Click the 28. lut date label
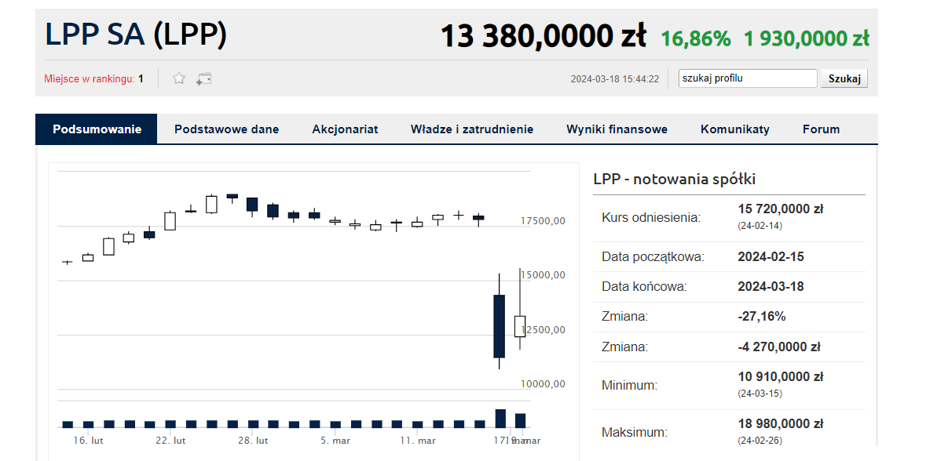Screen dimensions: 948x461 (x=253, y=440)
